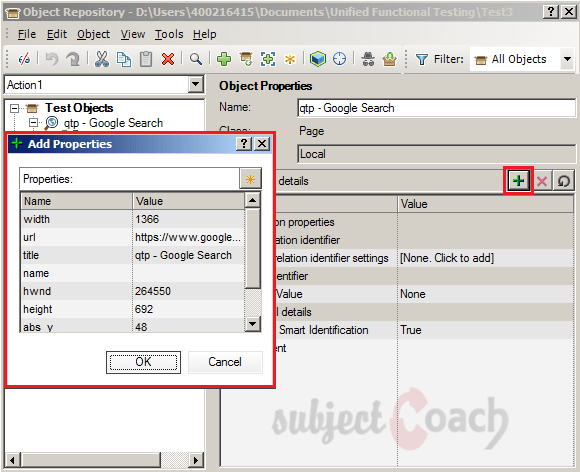Click OK in Add Properties dialog

point(143,362)
